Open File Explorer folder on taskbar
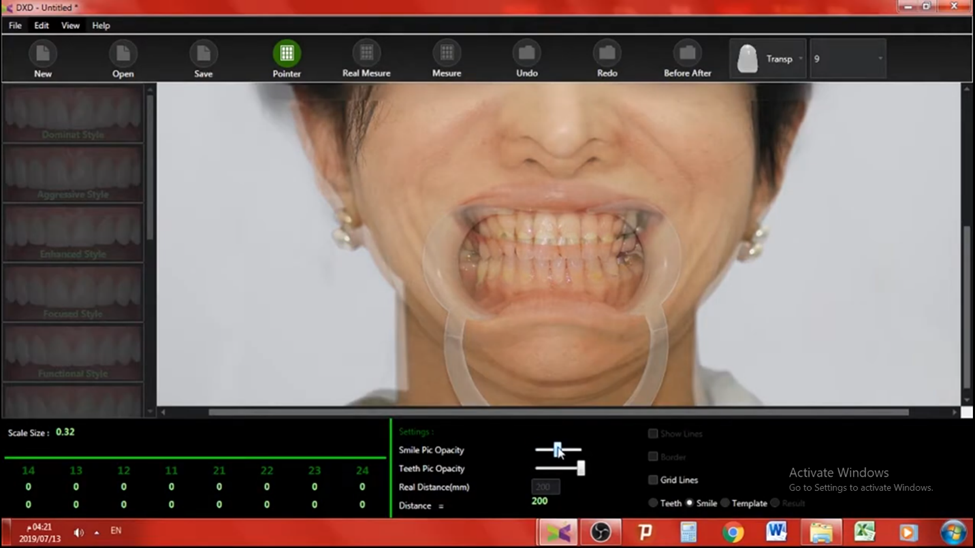 821,532
